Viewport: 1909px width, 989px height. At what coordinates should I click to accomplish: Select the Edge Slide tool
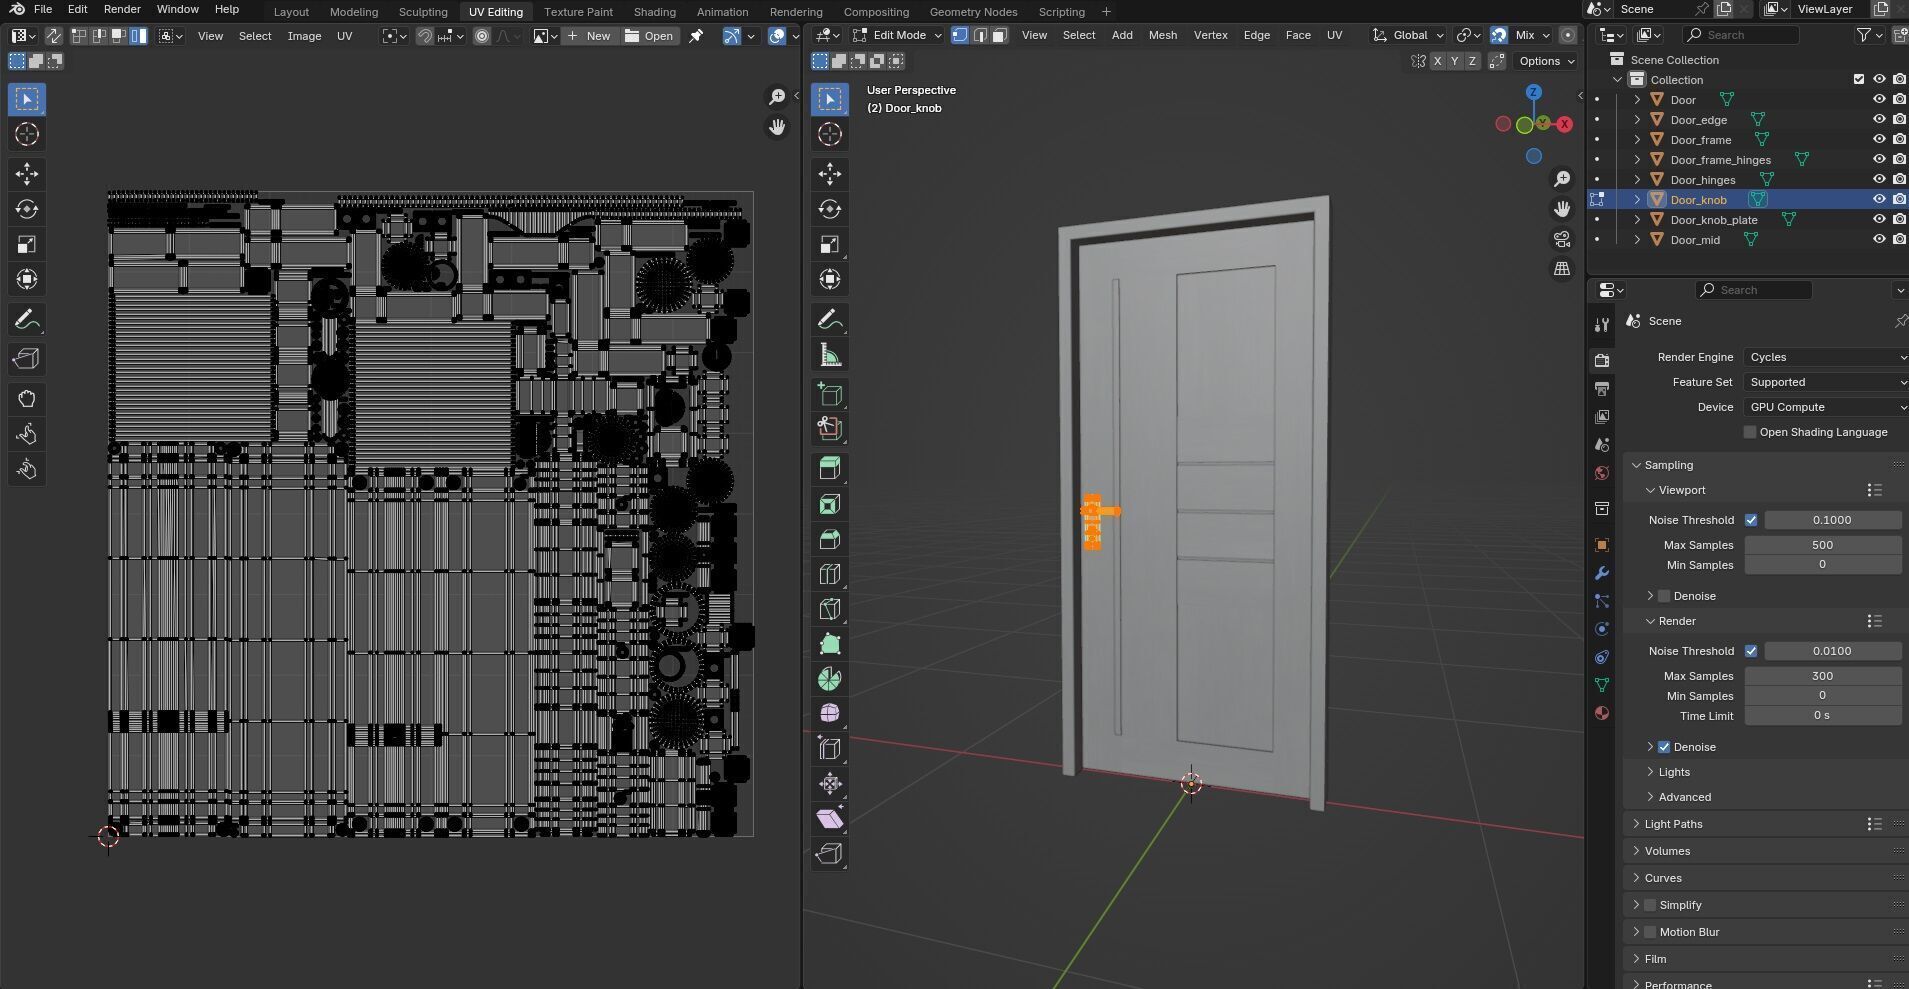(x=830, y=748)
